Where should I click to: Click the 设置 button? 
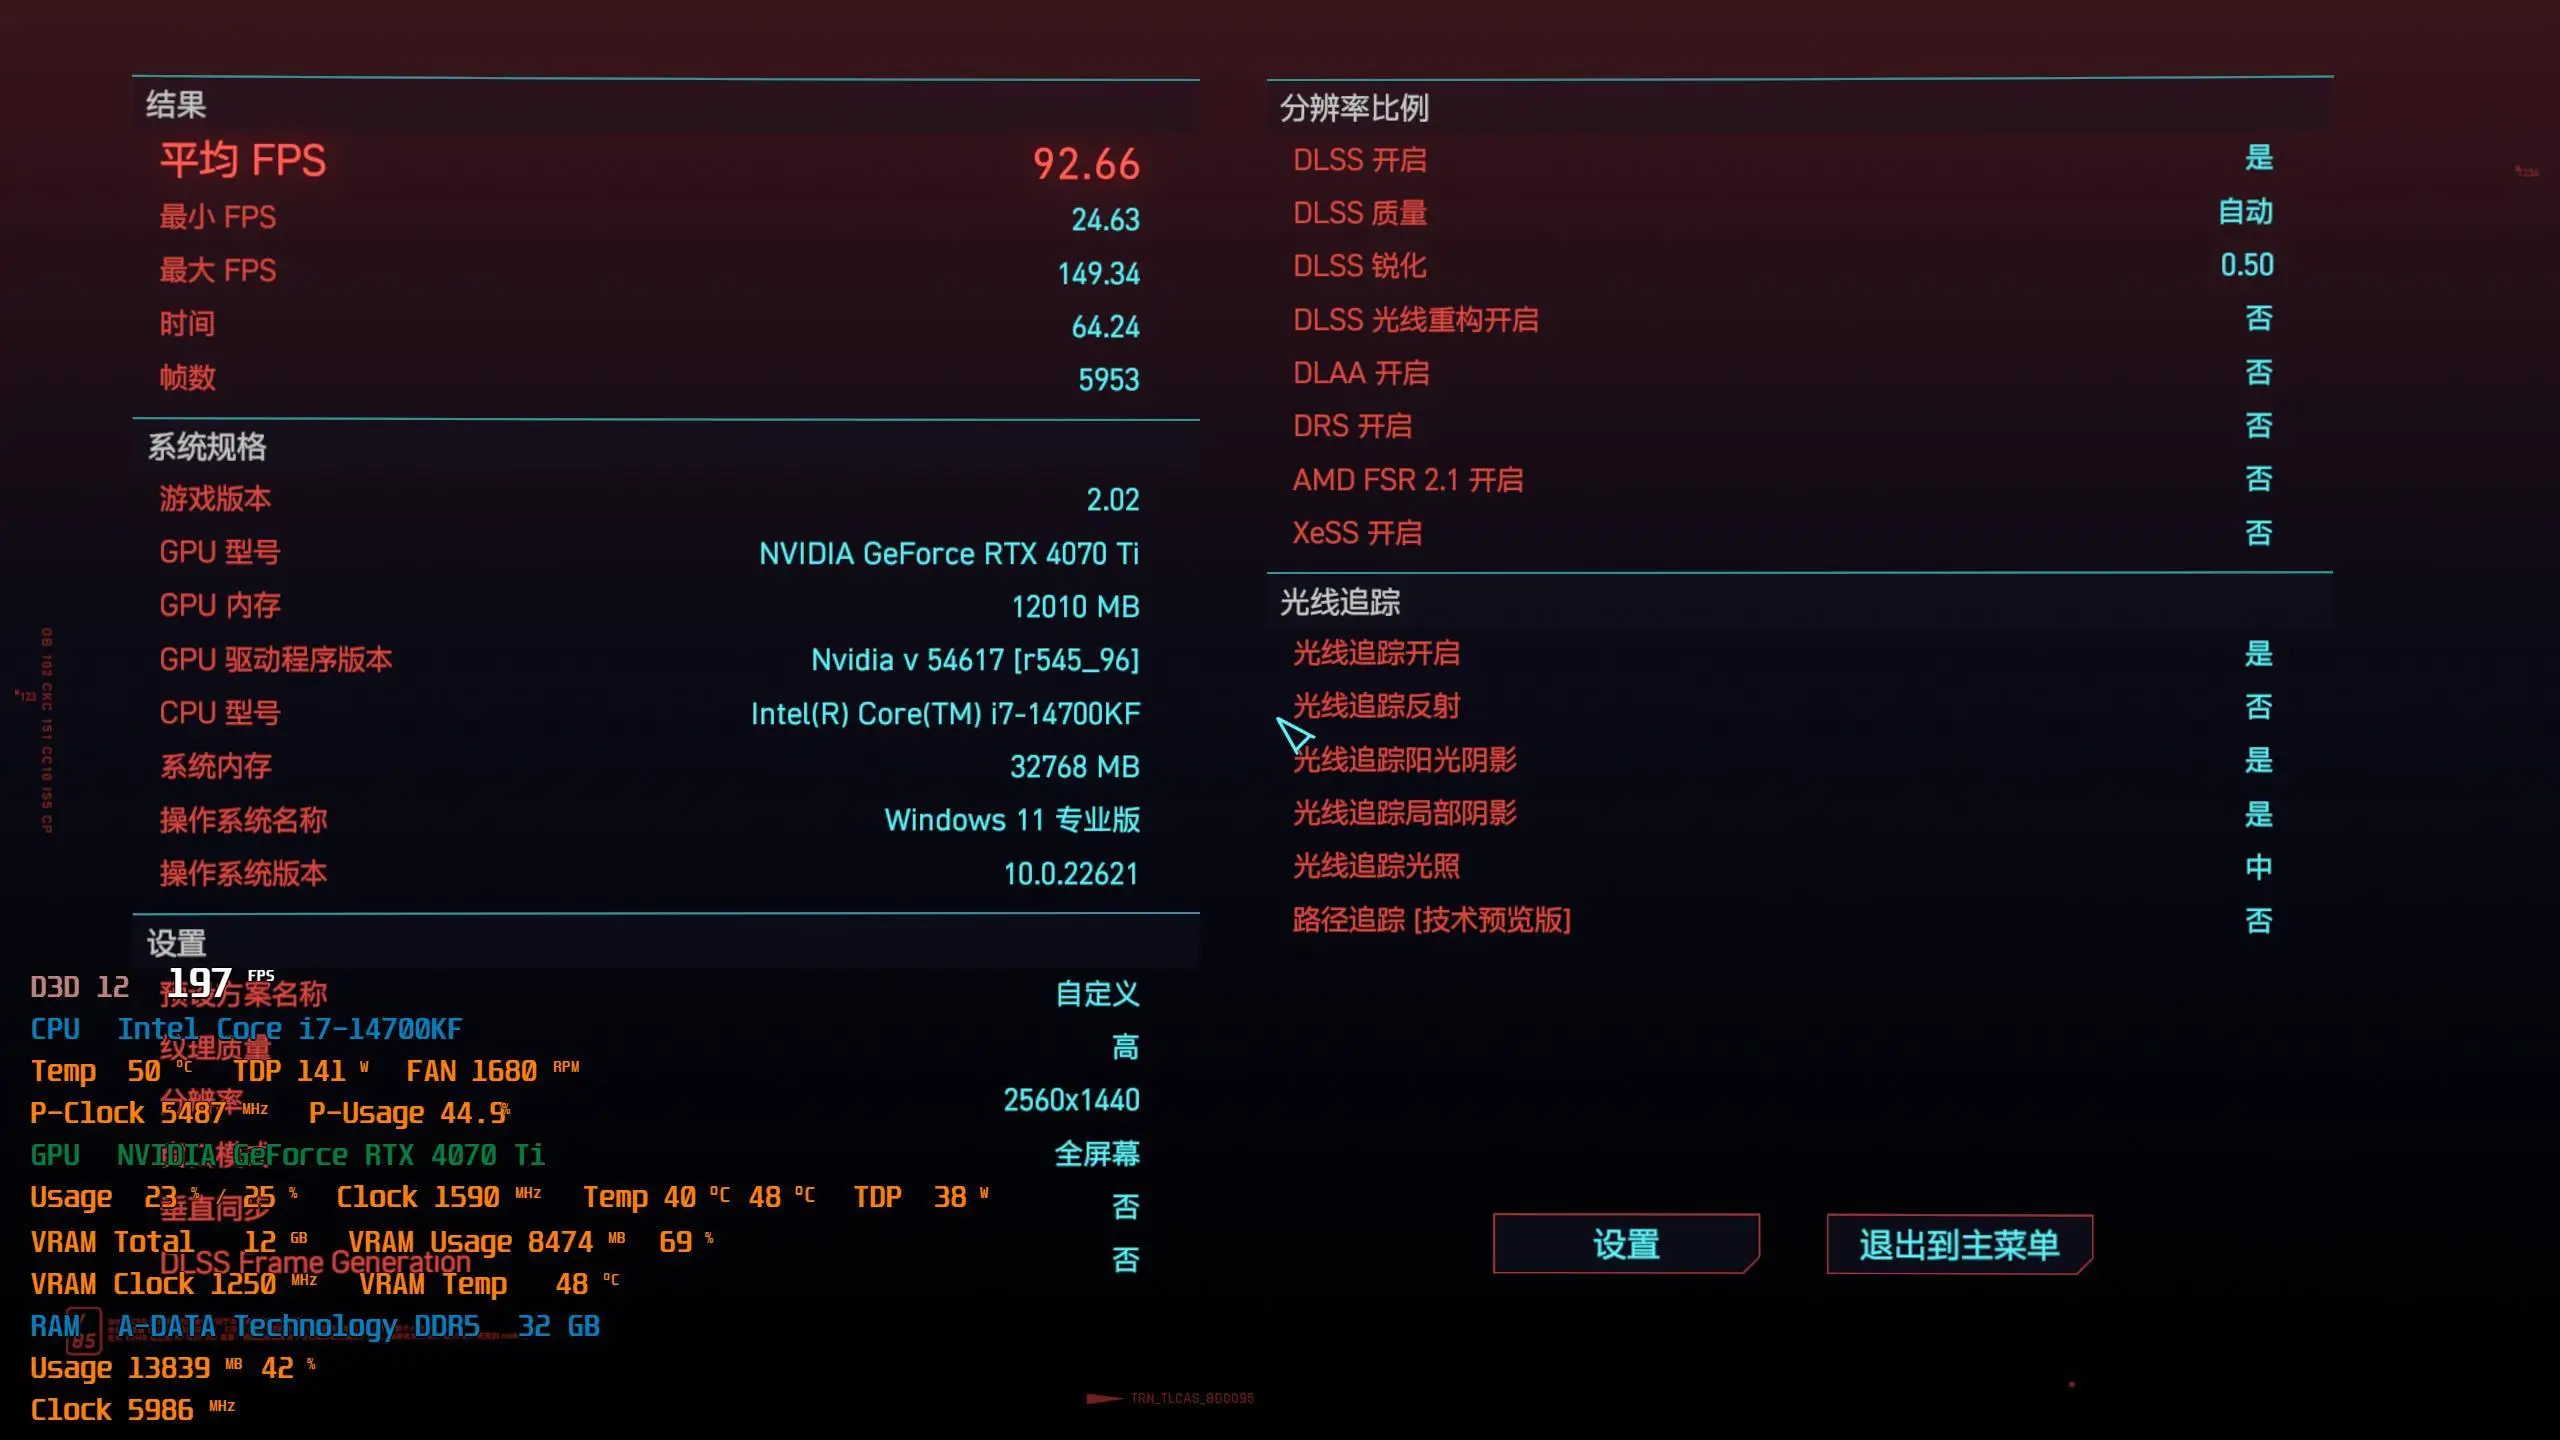(1626, 1245)
